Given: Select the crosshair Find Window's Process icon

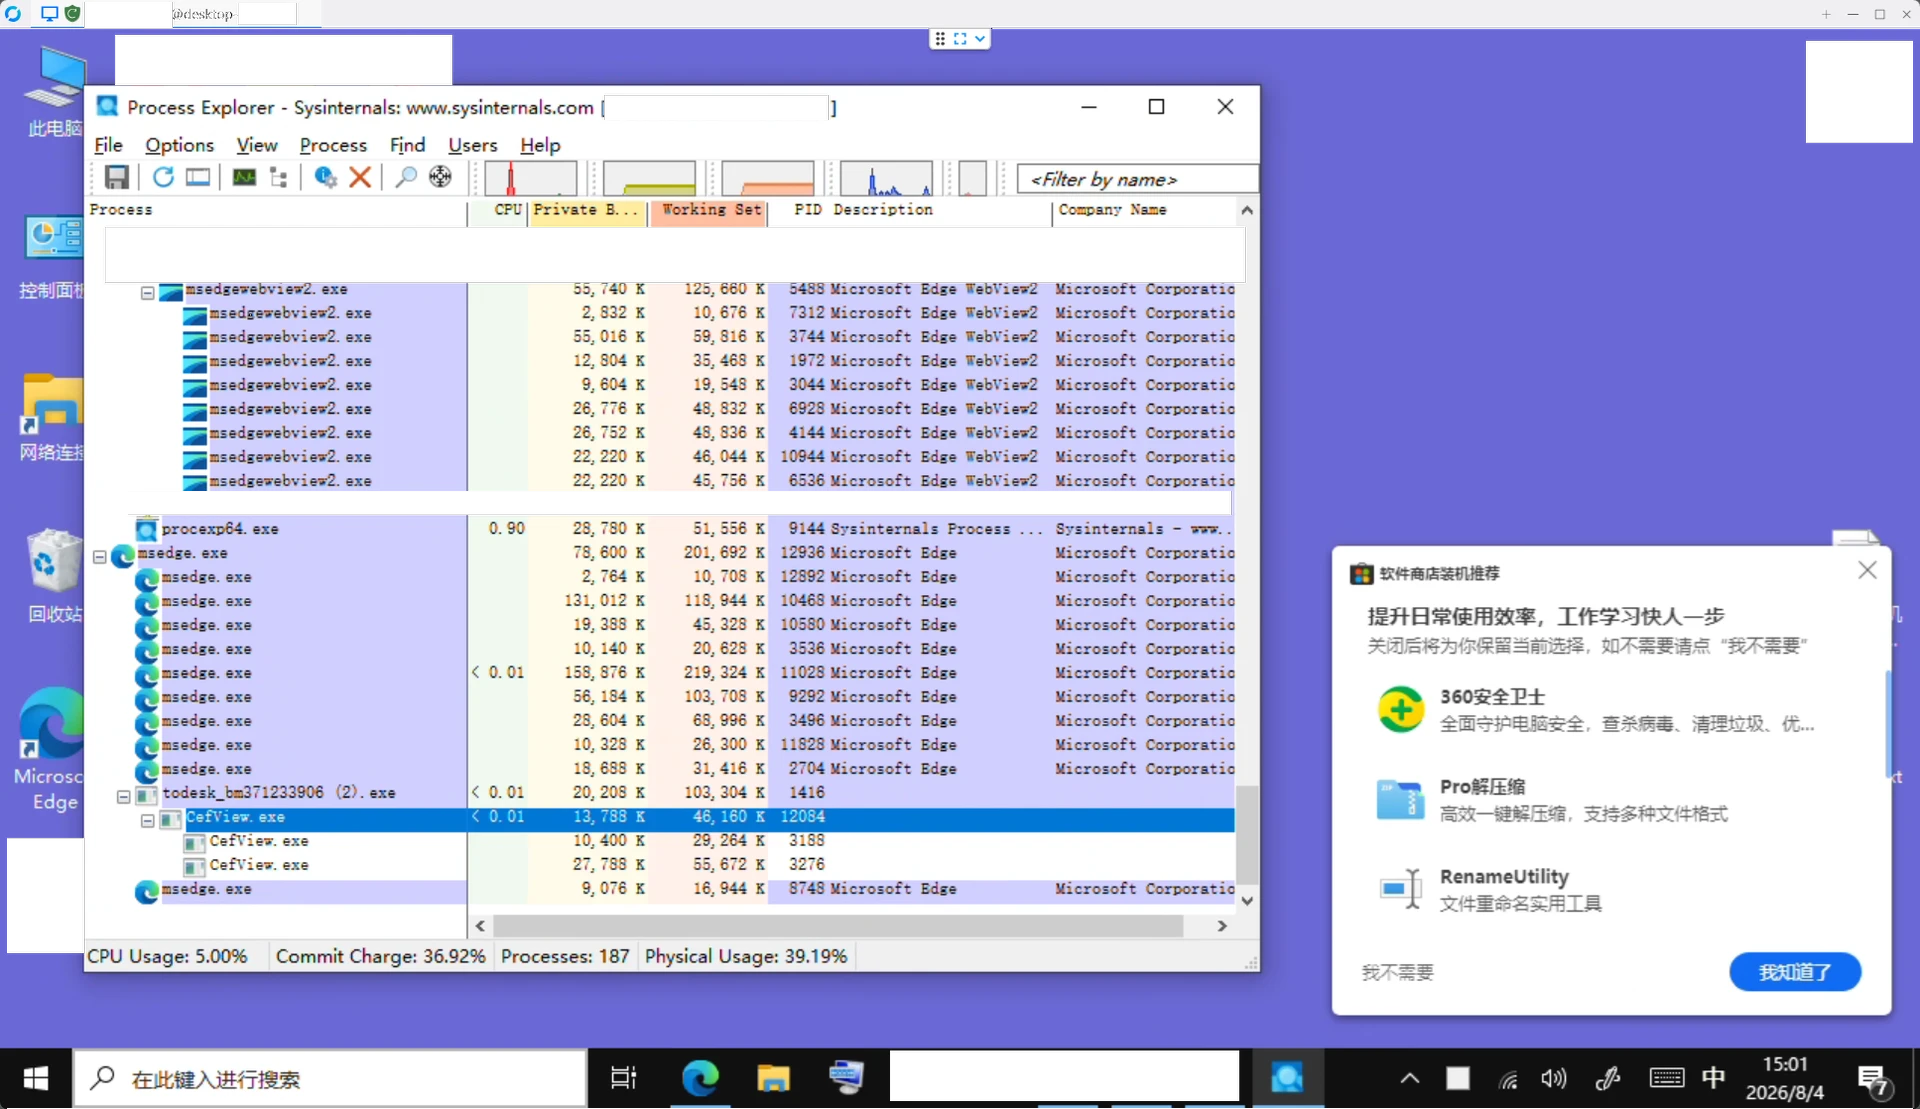Looking at the screenshot, I should (440, 177).
